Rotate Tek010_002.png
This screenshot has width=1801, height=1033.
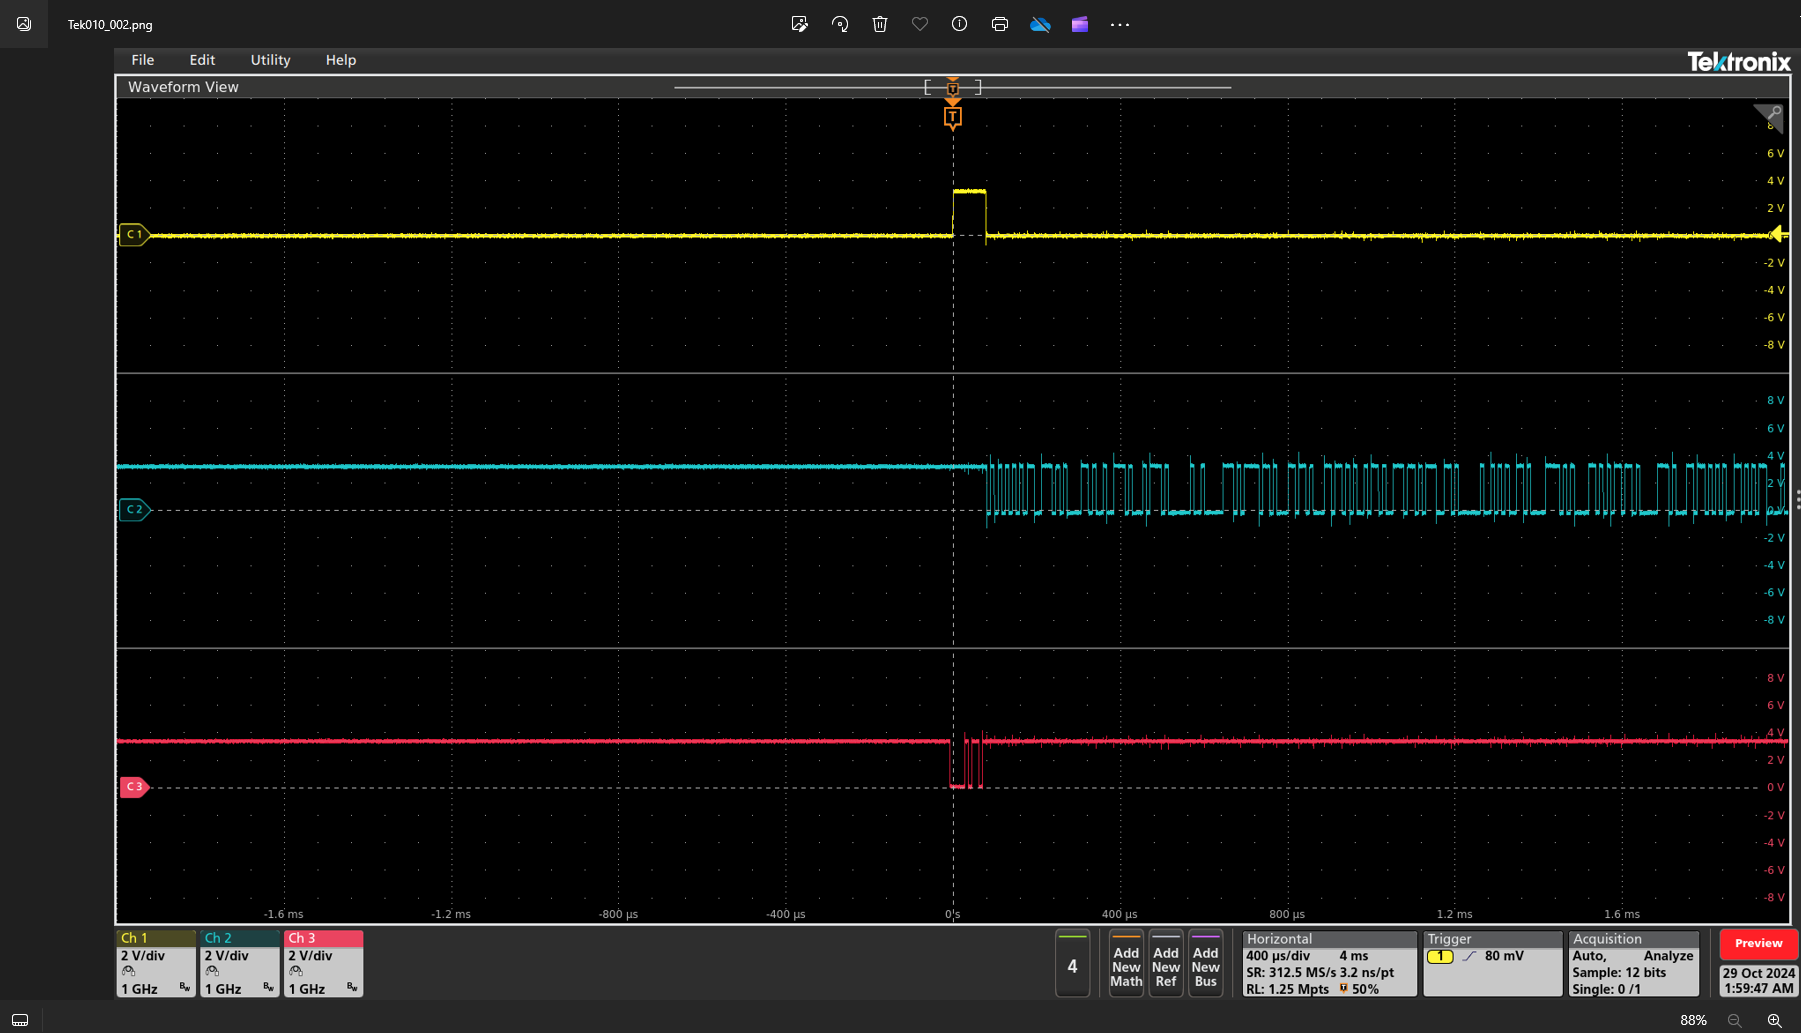pos(840,24)
